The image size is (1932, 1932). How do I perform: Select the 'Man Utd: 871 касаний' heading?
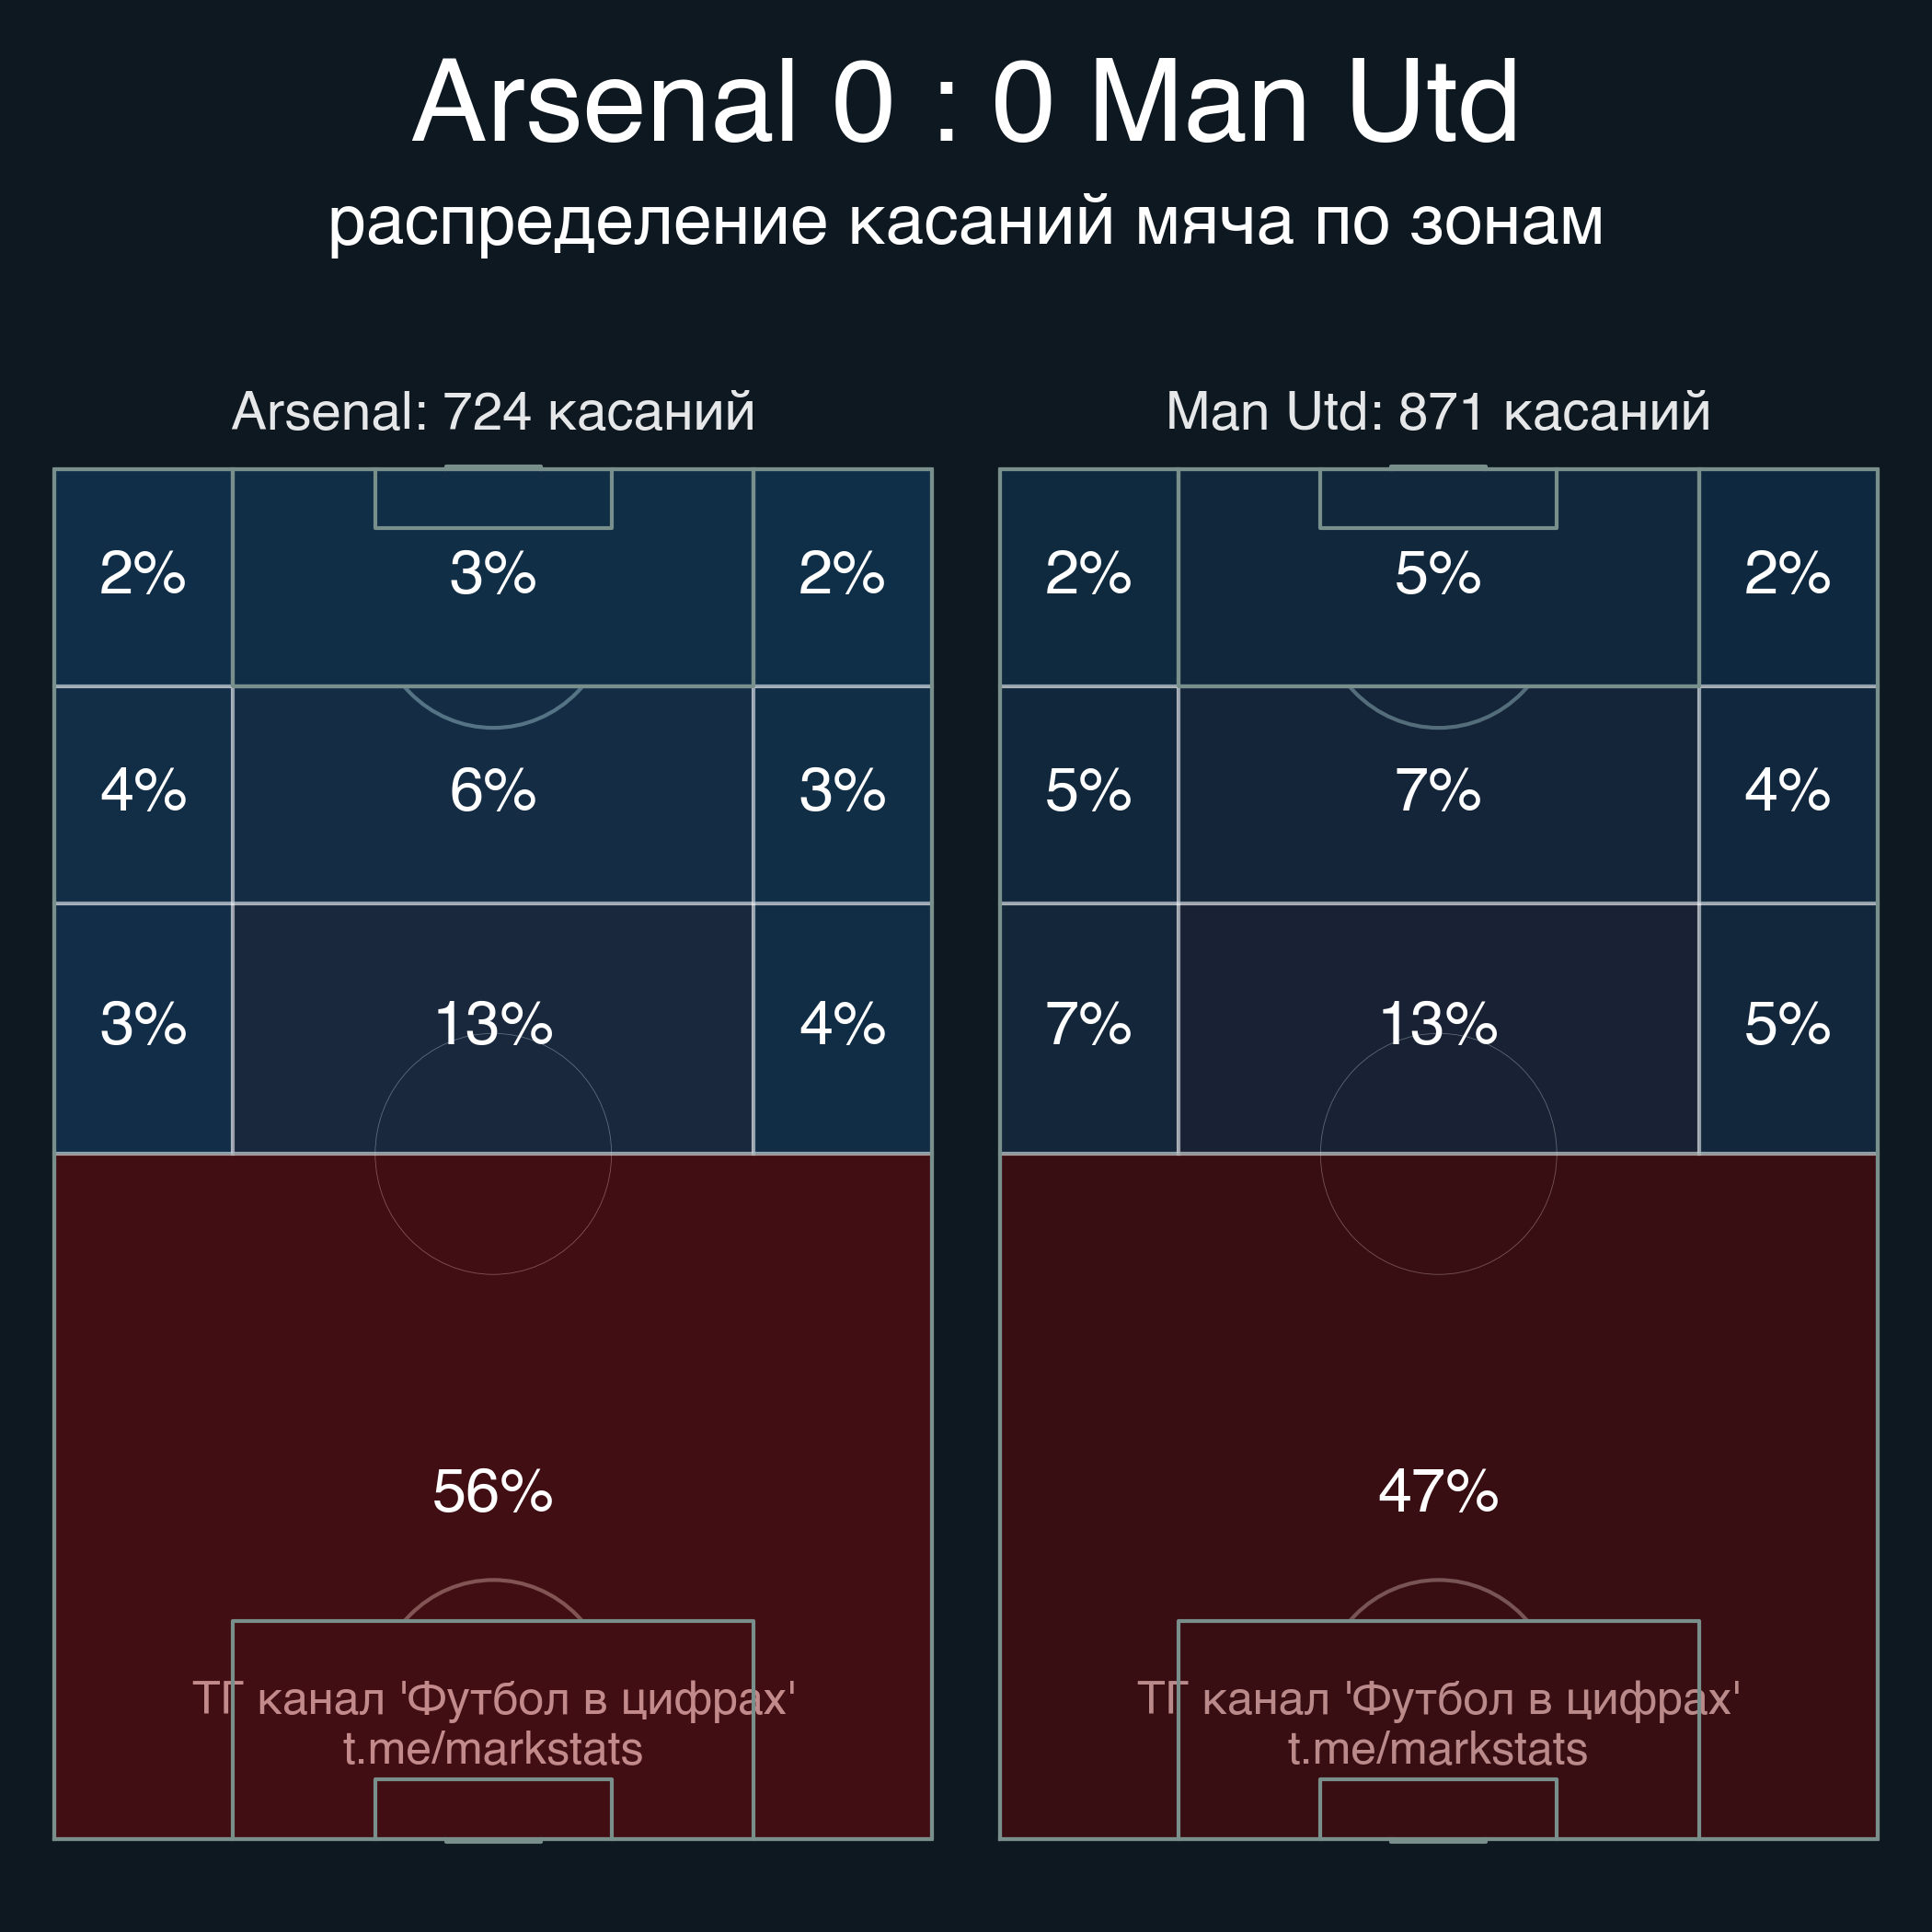(x=1438, y=411)
